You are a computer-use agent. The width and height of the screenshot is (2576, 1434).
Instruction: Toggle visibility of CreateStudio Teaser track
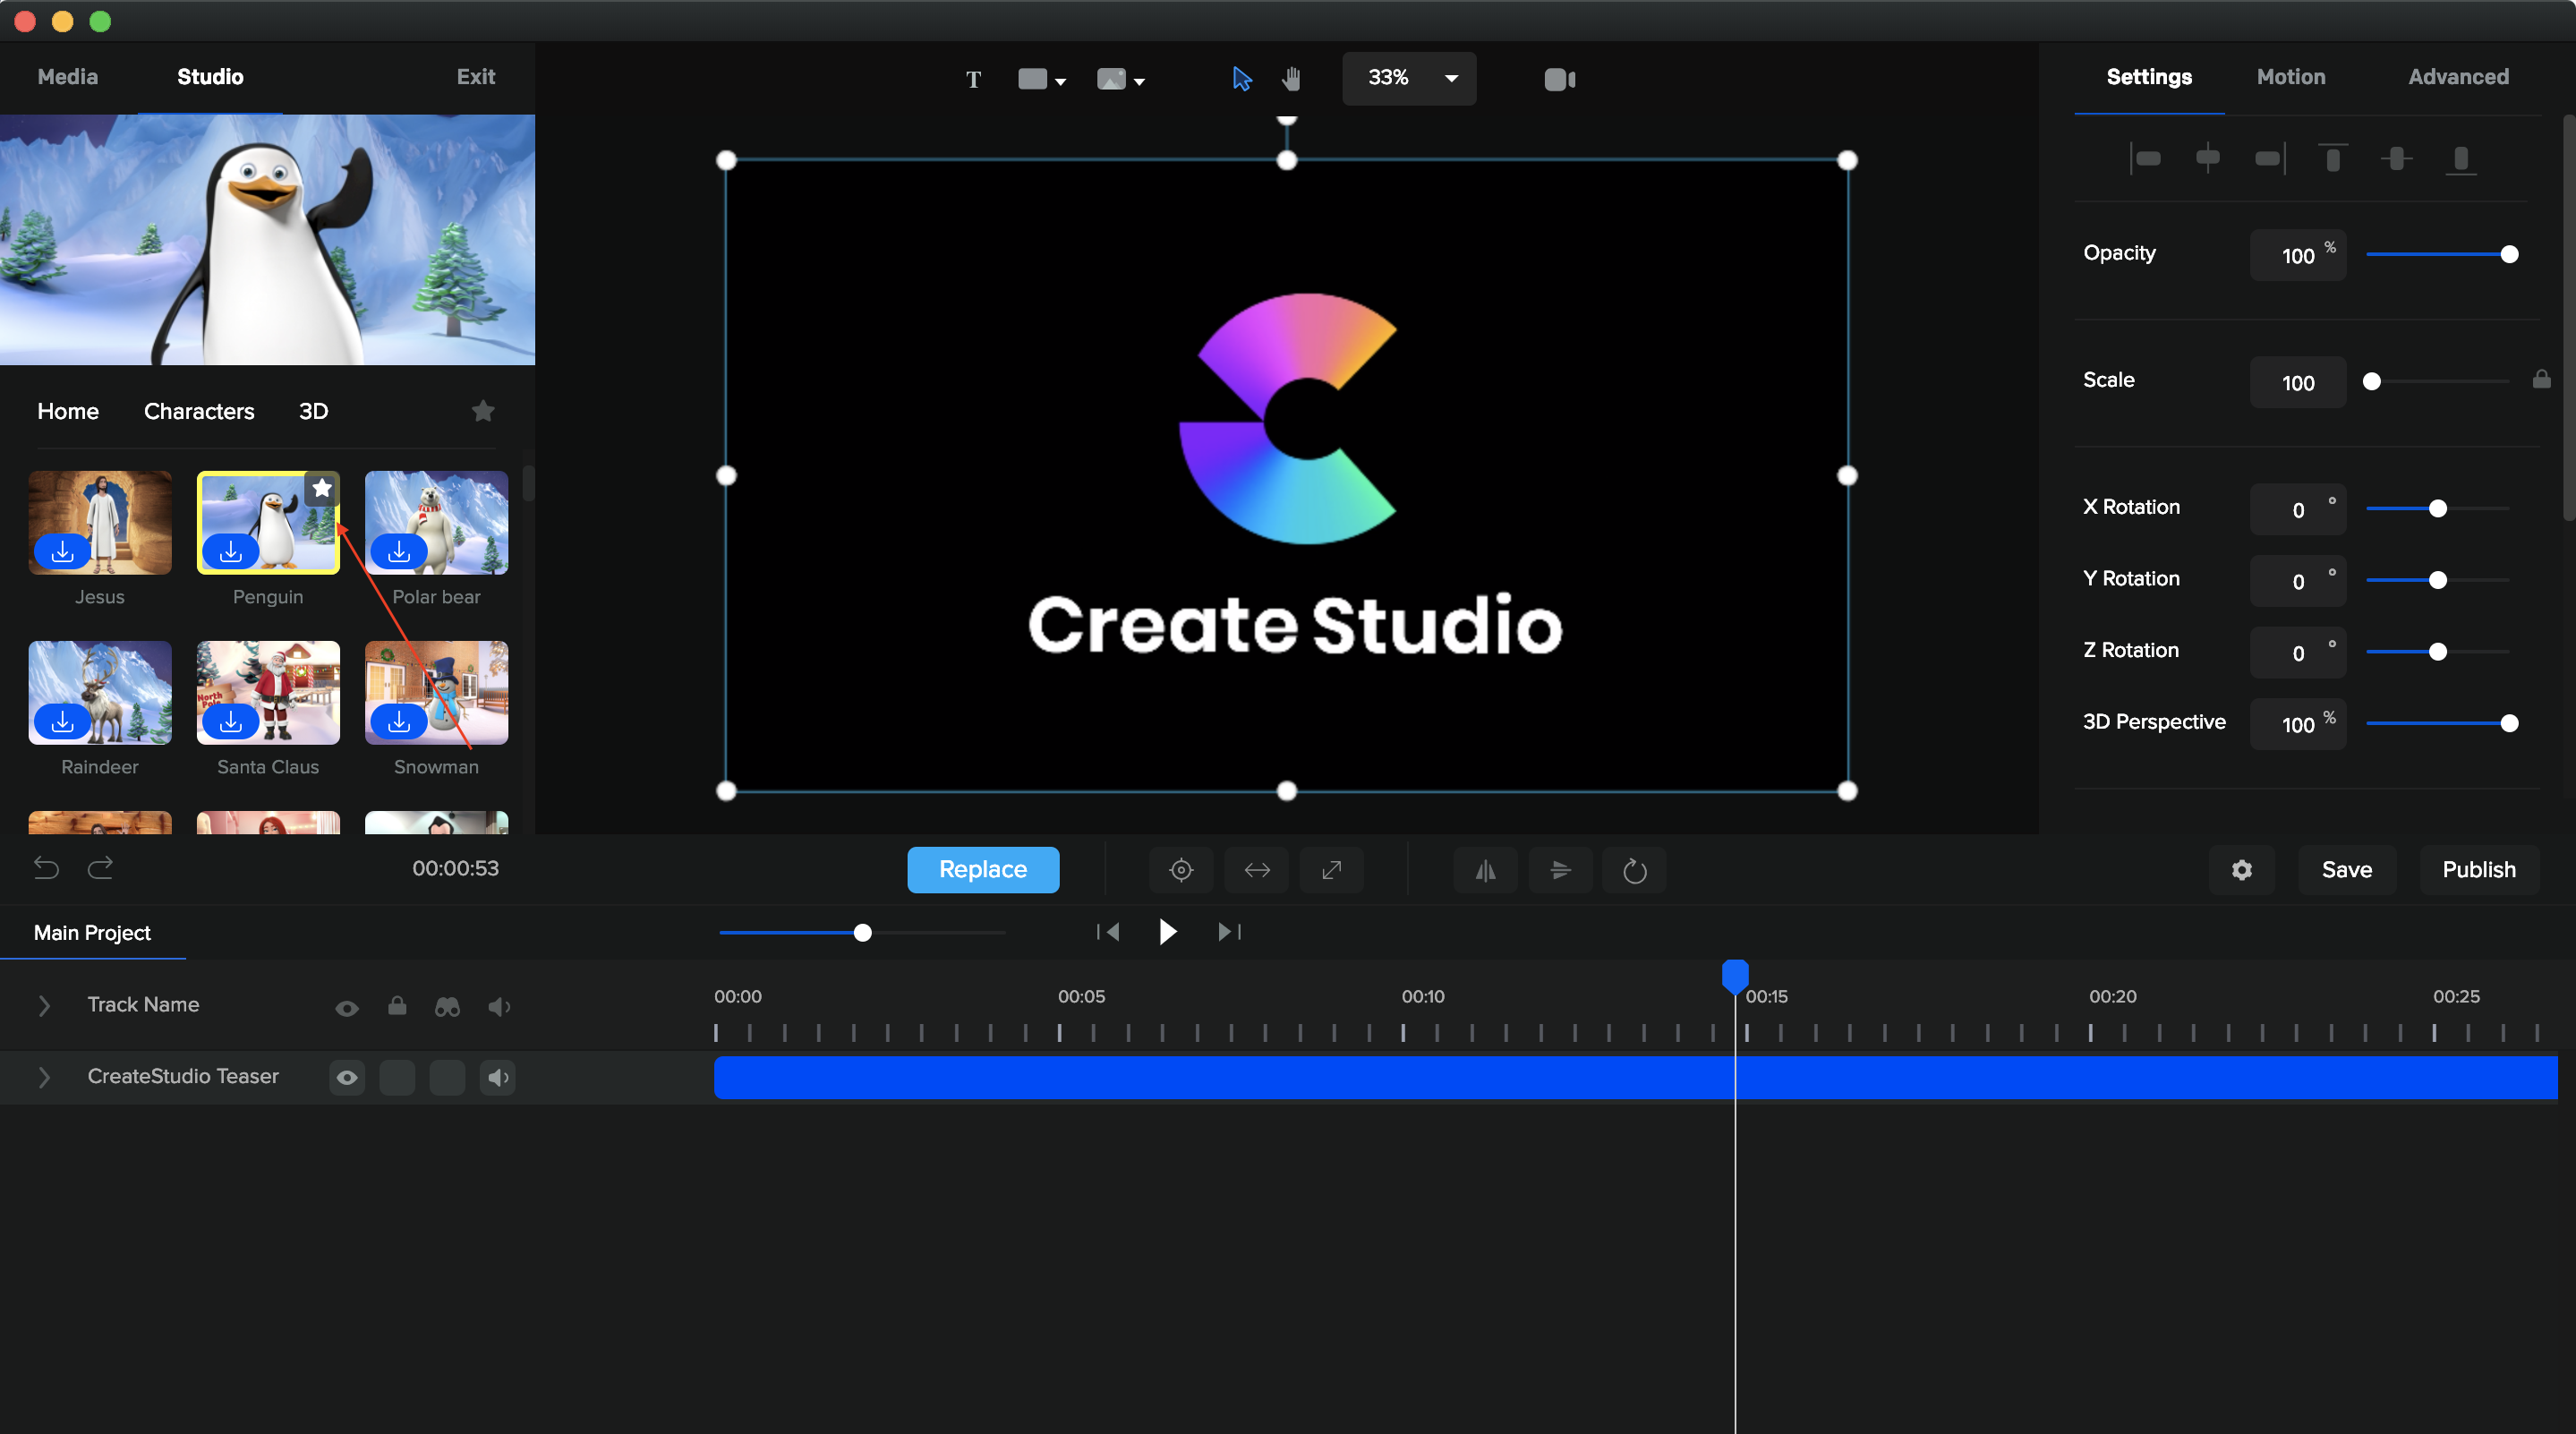click(347, 1077)
